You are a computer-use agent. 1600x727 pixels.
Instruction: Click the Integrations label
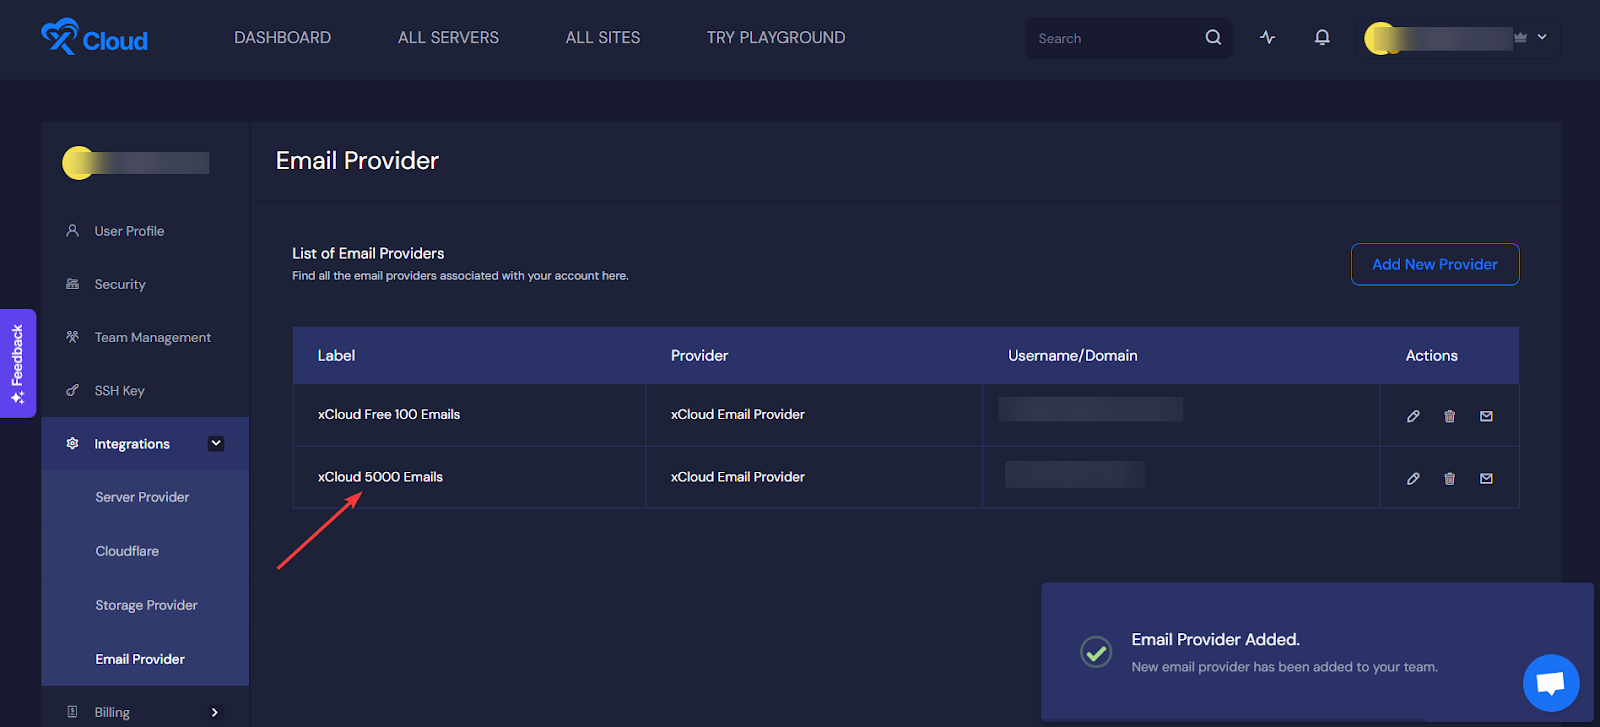(132, 444)
